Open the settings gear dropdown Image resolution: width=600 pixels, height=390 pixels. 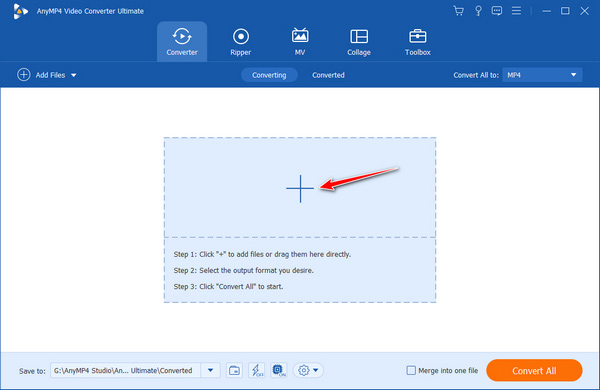pos(308,370)
